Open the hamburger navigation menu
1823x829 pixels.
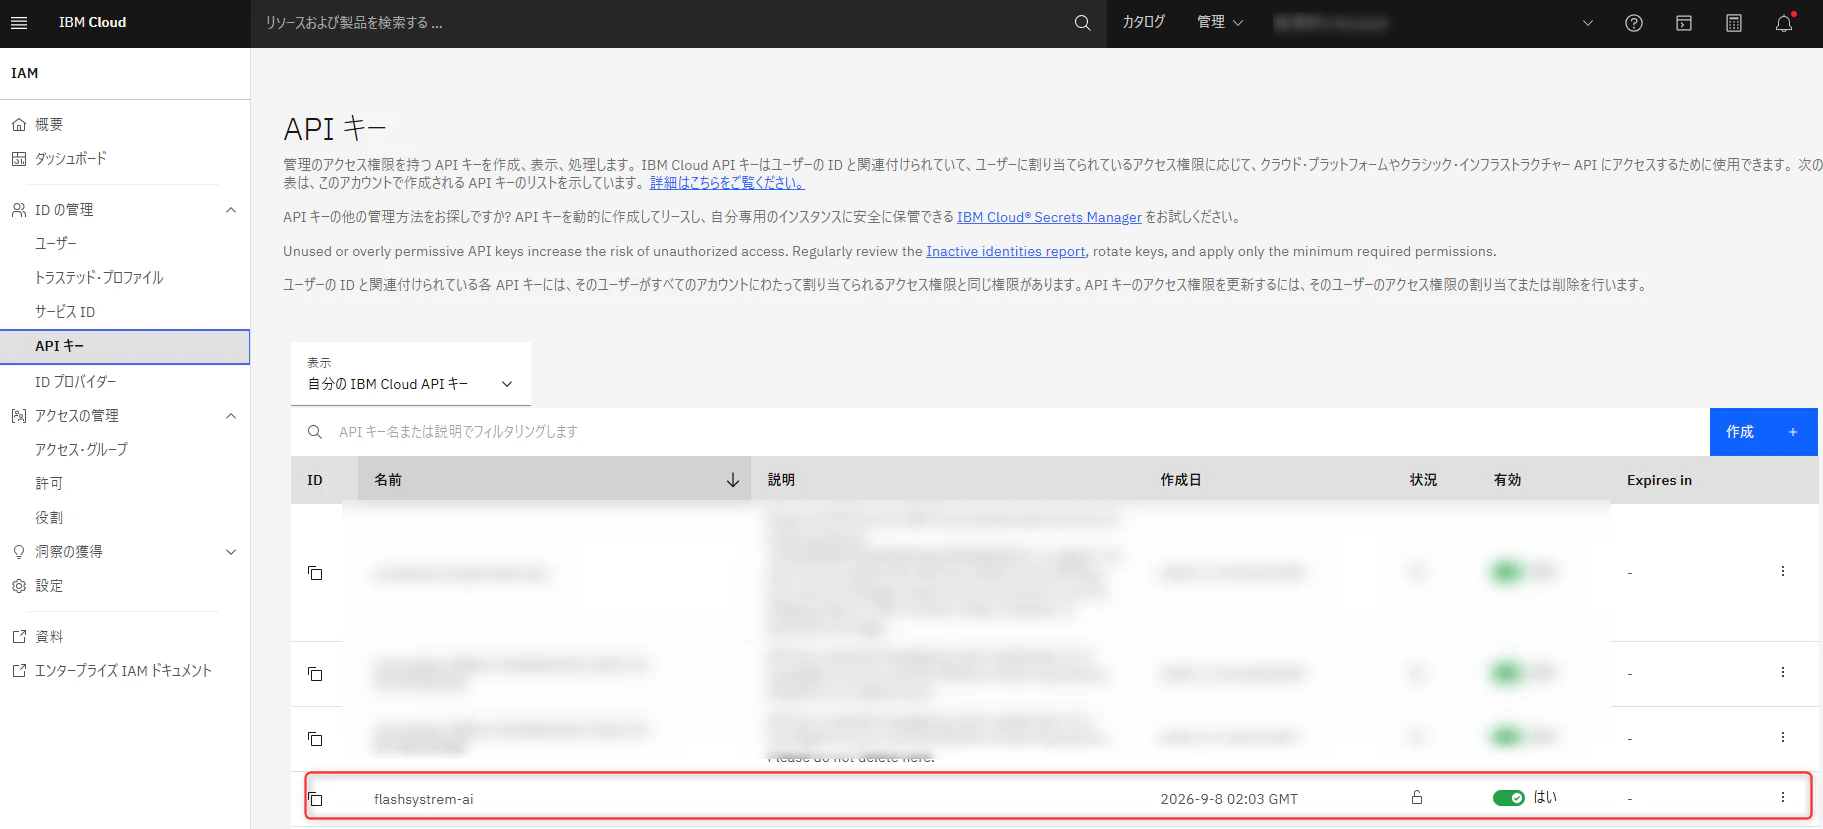coord(19,22)
